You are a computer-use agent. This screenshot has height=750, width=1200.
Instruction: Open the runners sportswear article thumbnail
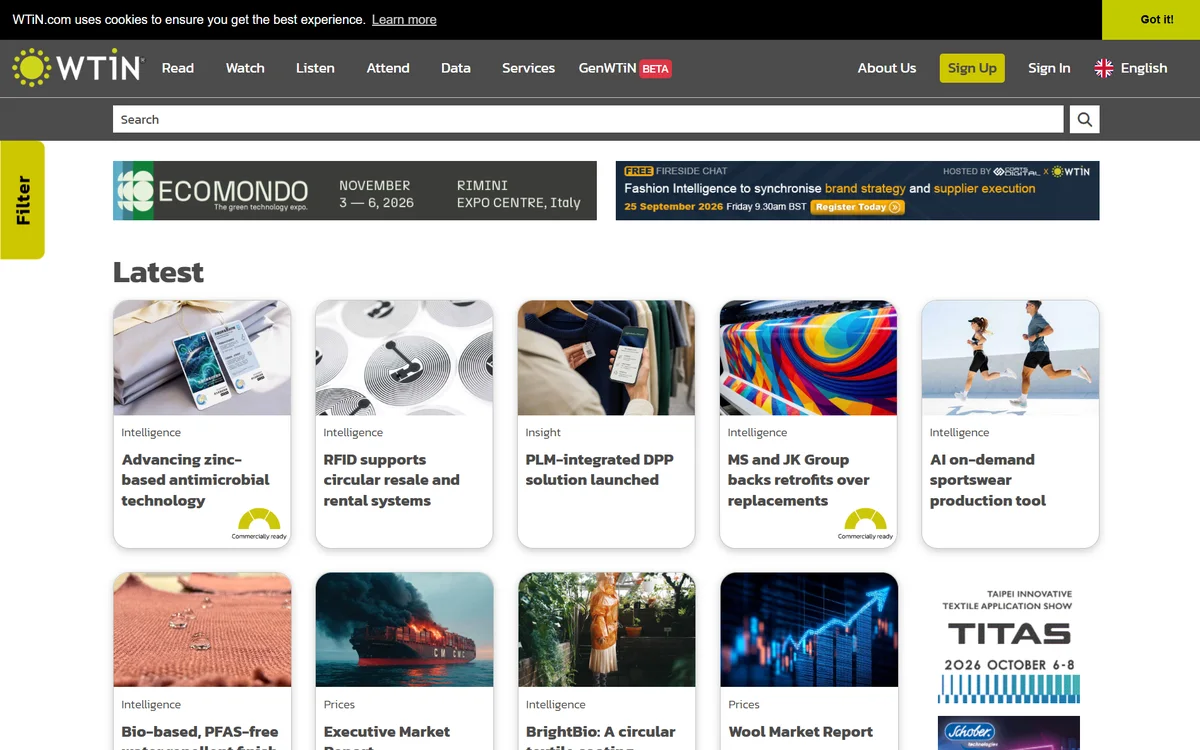[x=1010, y=358]
